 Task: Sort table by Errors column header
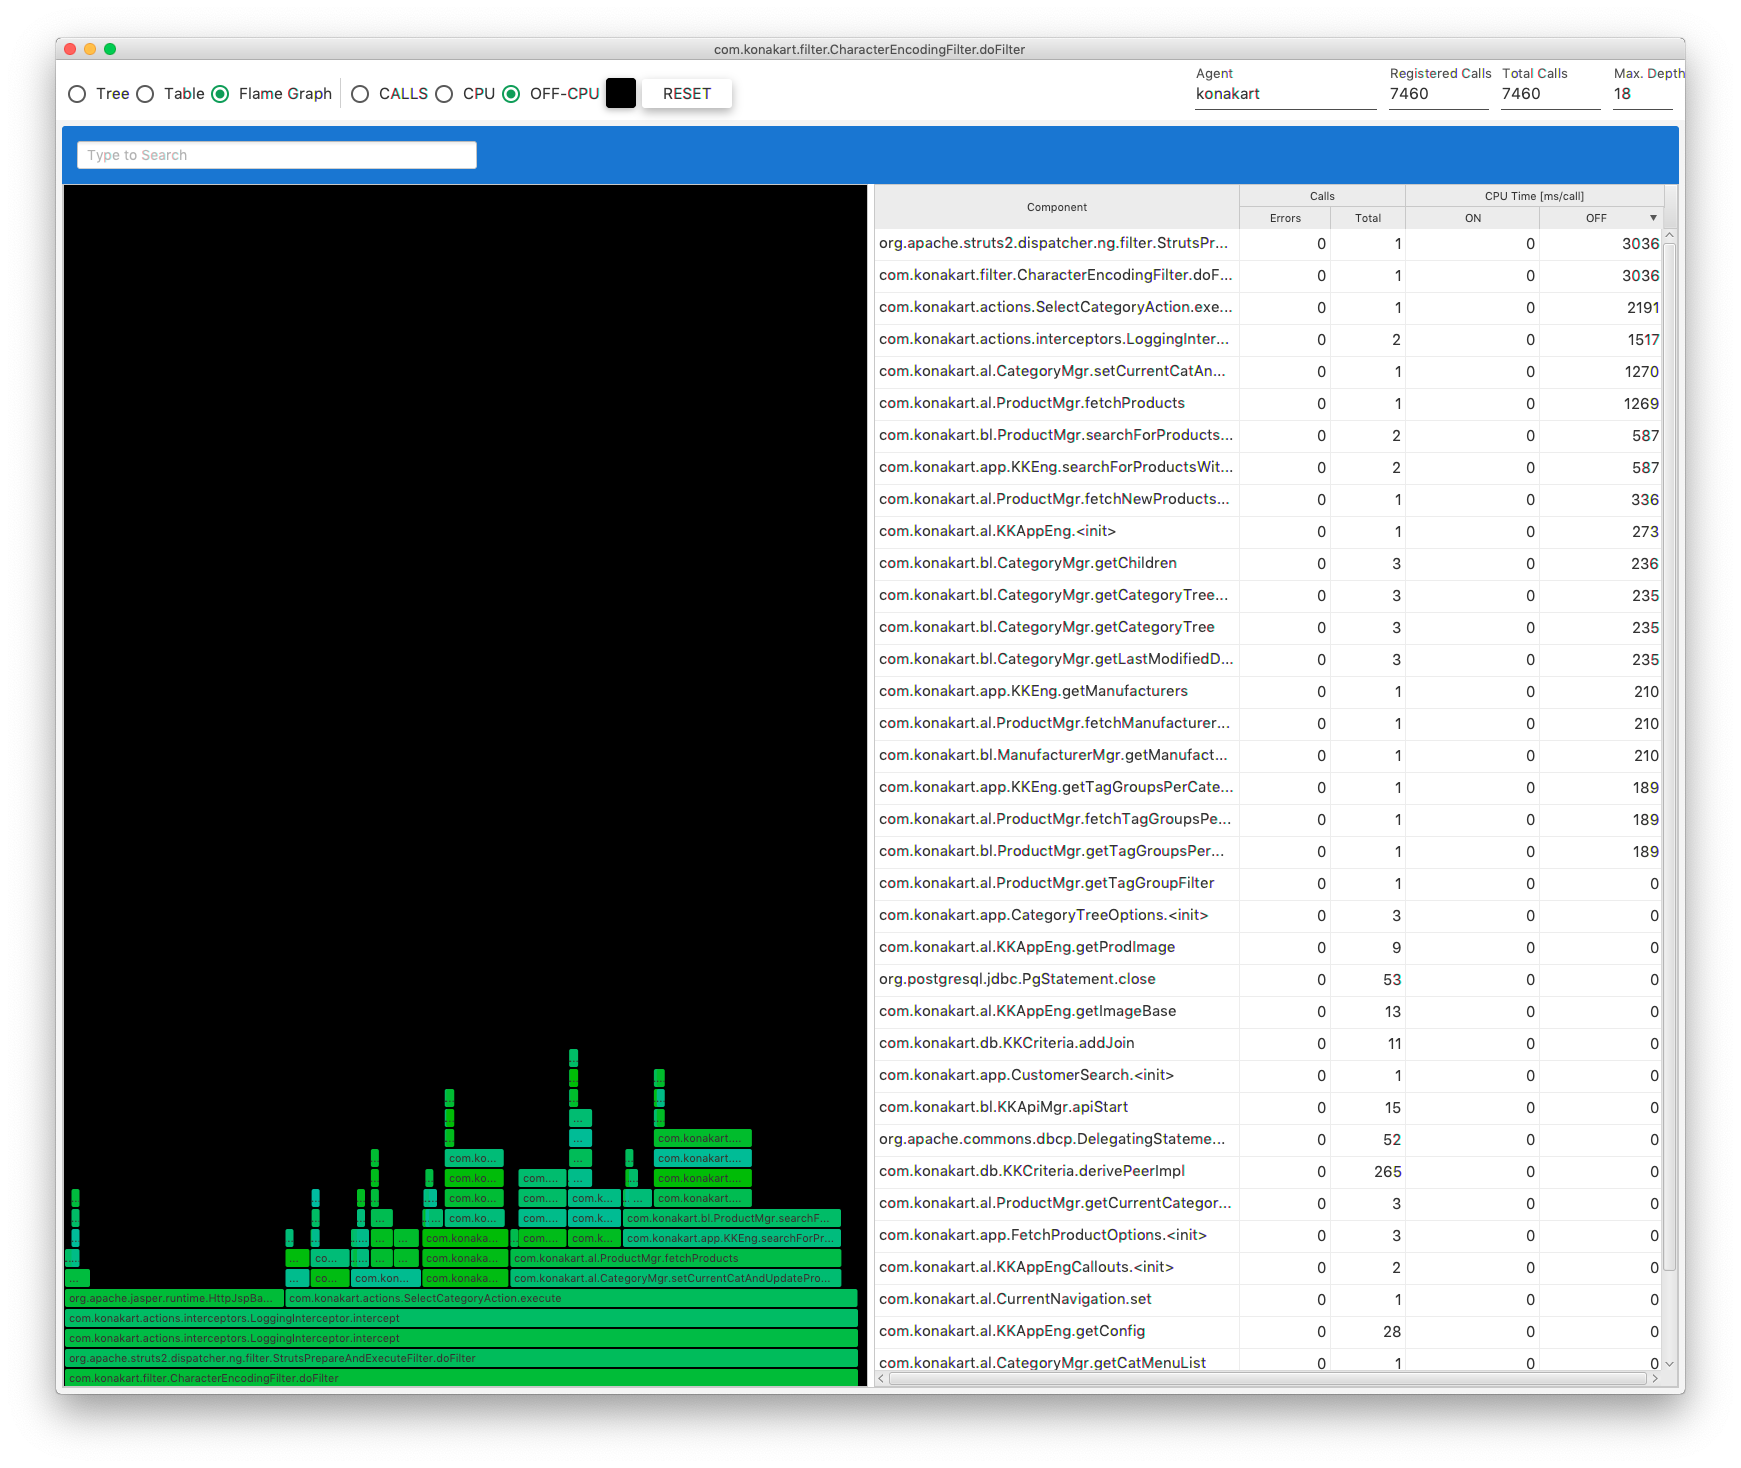coord(1286,218)
